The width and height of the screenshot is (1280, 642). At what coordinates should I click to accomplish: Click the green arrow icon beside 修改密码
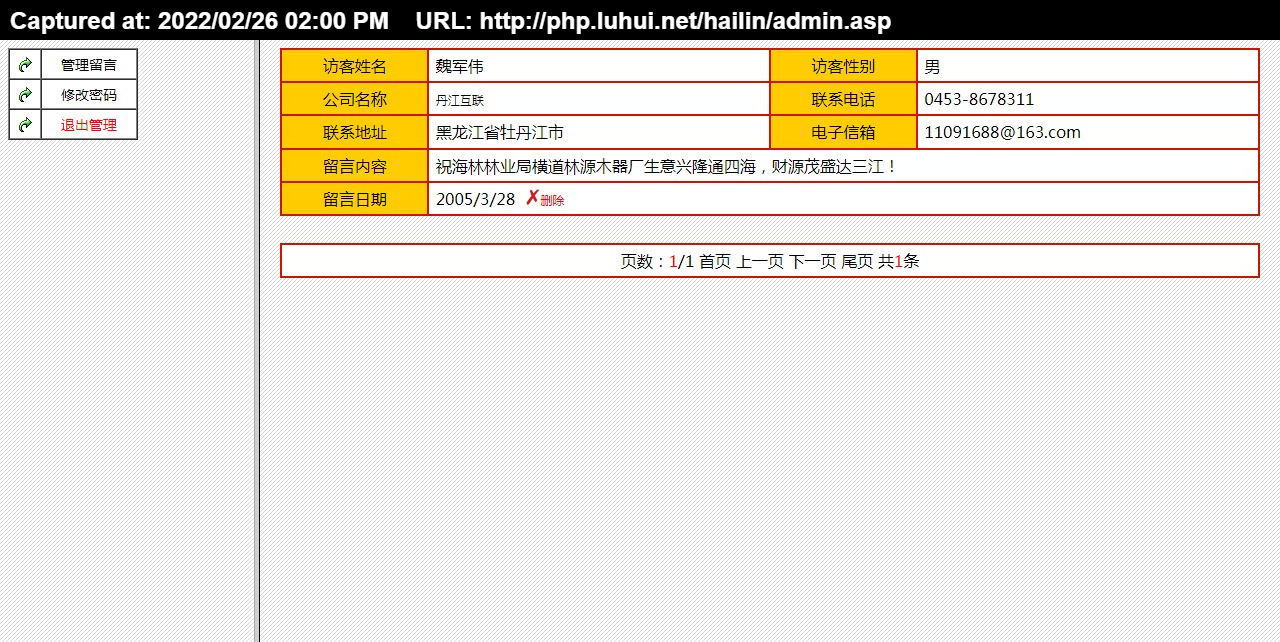coord(25,95)
